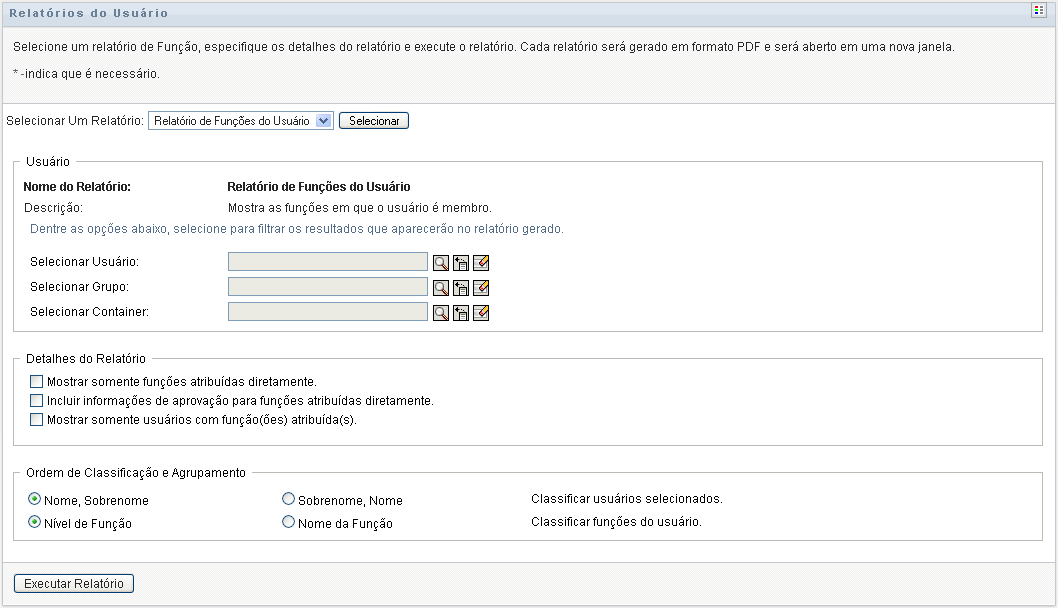Search for a container using the magnifier
The image size is (1058, 608).
(x=440, y=312)
